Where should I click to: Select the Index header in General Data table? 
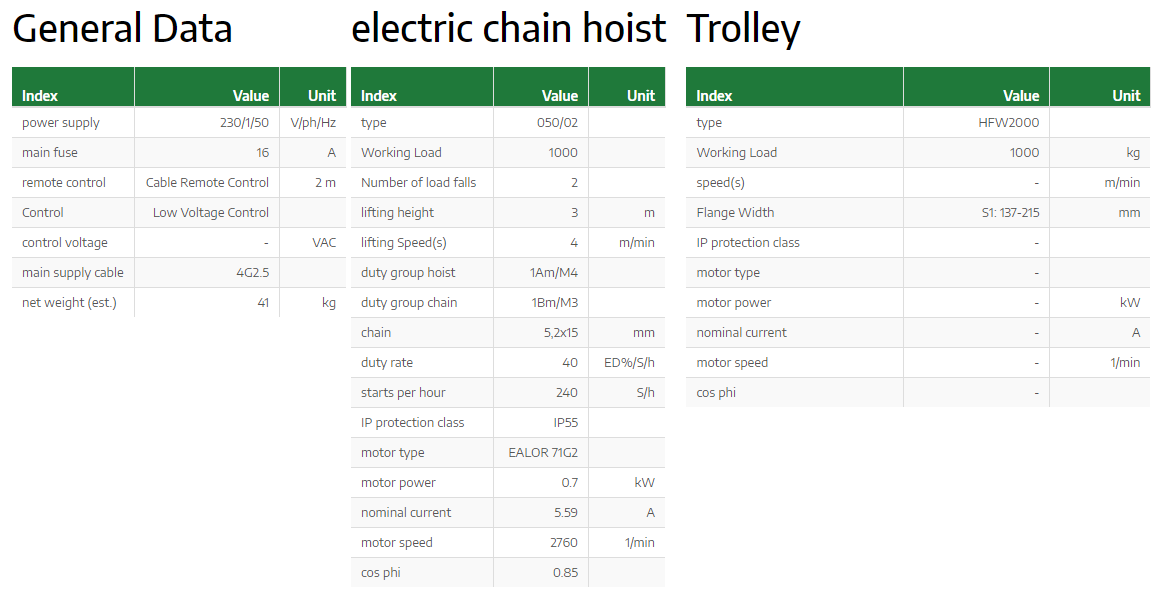tap(40, 96)
